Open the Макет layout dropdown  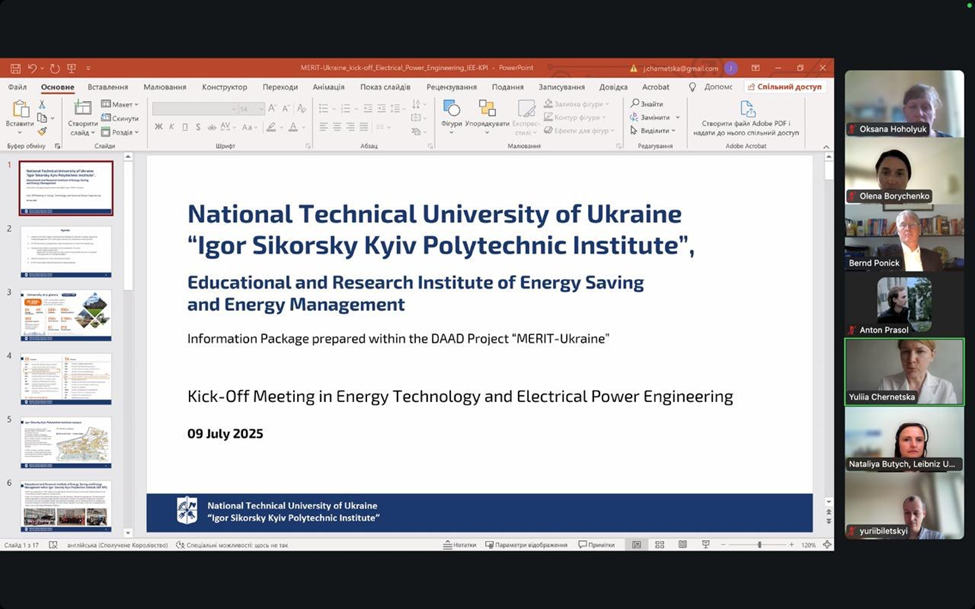click(x=120, y=105)
